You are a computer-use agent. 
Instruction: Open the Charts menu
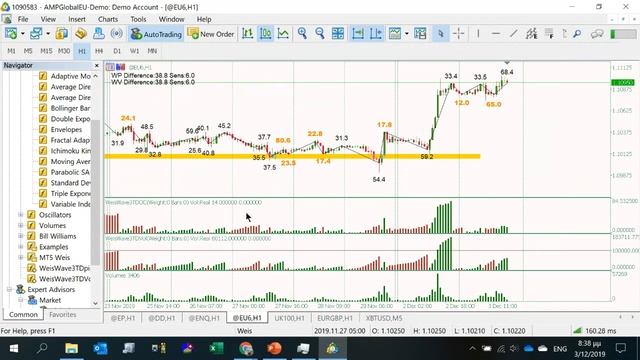(x=108, y=19)
